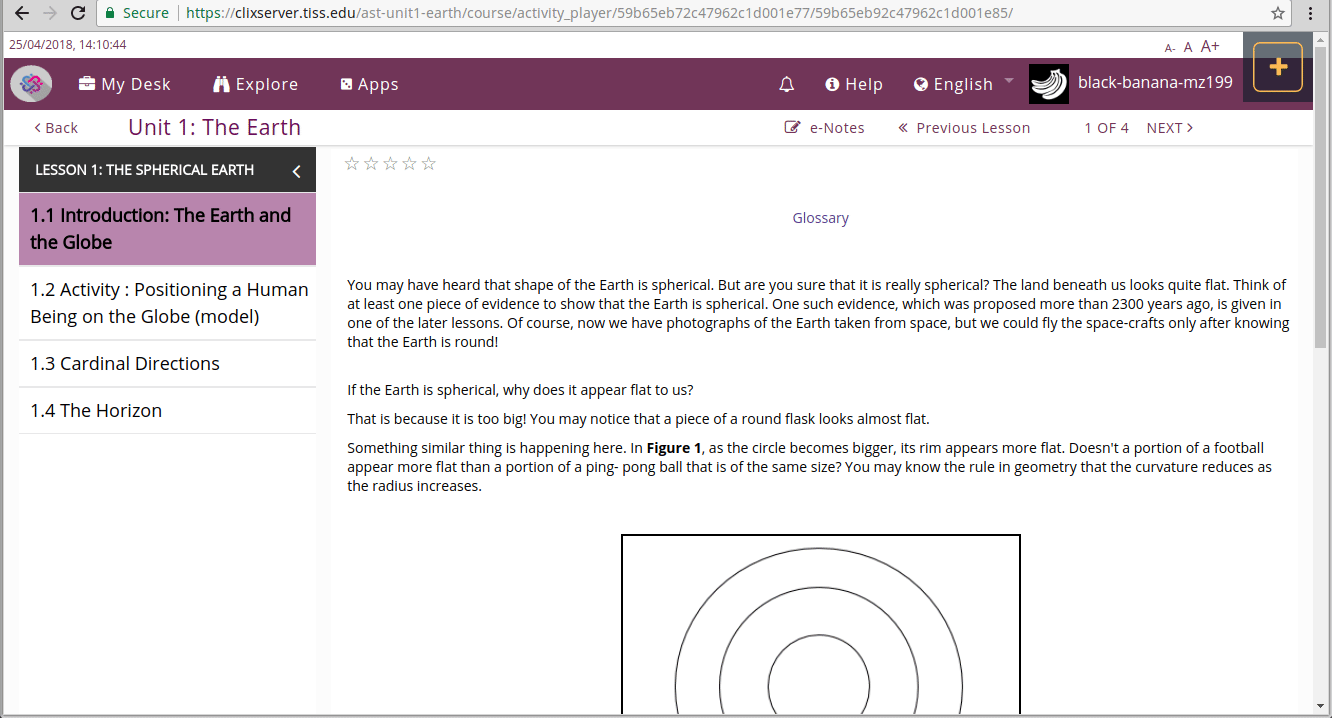Open the Glossary link
The width and height of the screenshot is (1332, 718).
click(820, 218)
